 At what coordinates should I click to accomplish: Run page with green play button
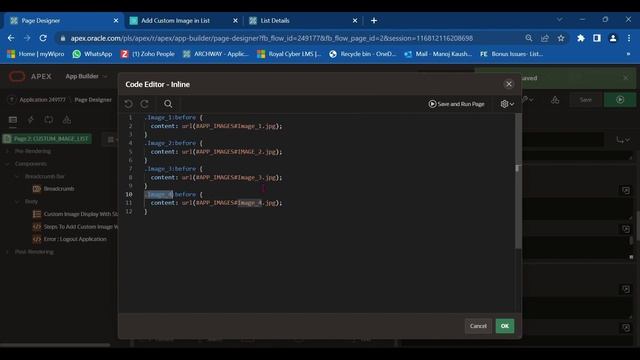click(620, 100)
